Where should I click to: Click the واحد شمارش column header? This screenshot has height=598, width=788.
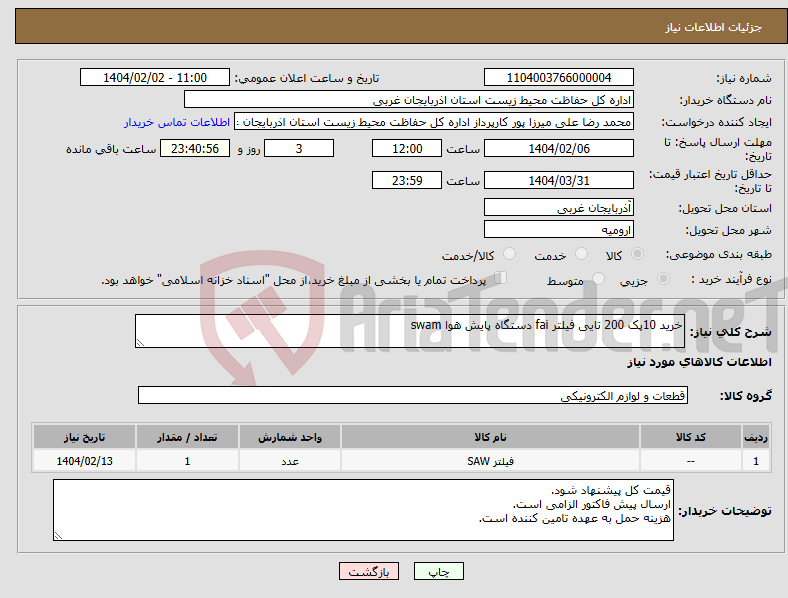click(x=290, y=437)
